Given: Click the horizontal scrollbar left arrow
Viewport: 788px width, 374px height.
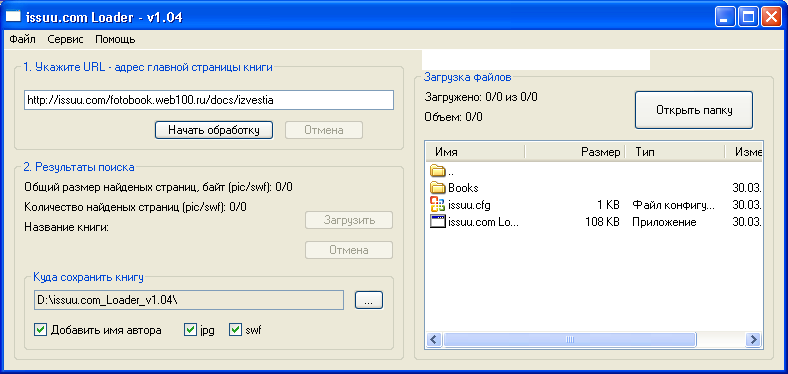Looking at the screenshot, I should tap(434, 339).
